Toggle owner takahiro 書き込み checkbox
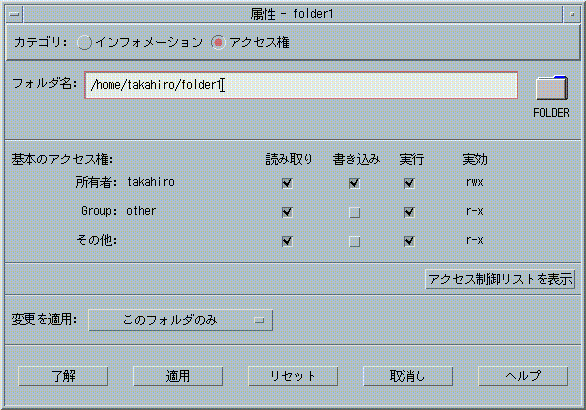This screenshot has height=410, width=586. point(354,183)
